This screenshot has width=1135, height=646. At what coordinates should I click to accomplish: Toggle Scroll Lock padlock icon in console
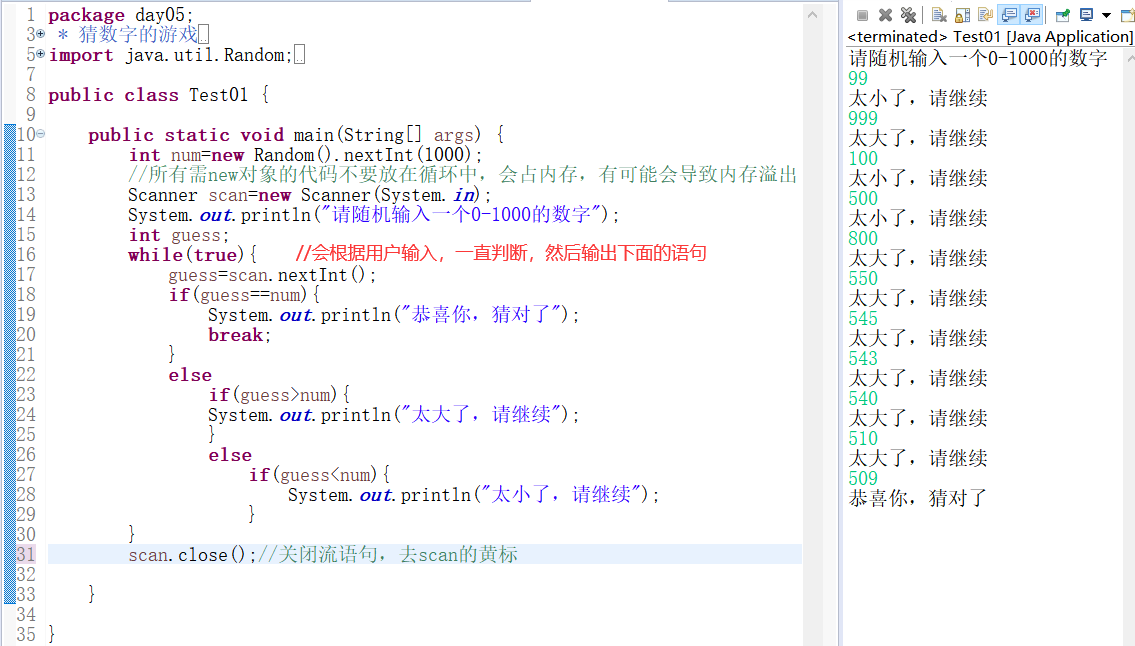pyautogui.click(x=963, y=15)
